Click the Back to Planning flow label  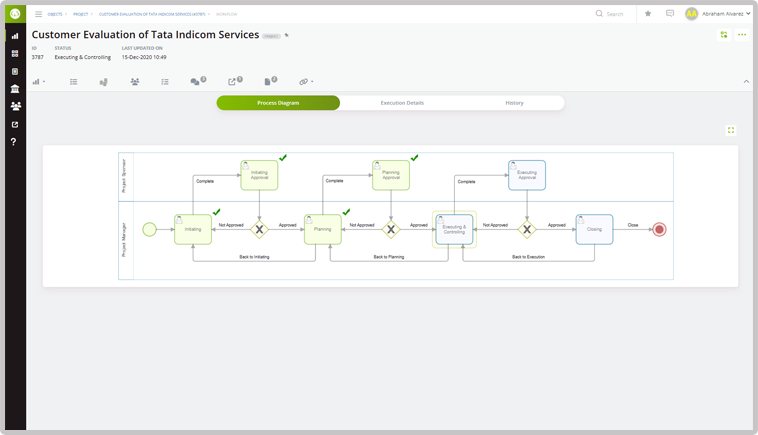(x=389, y=257)
